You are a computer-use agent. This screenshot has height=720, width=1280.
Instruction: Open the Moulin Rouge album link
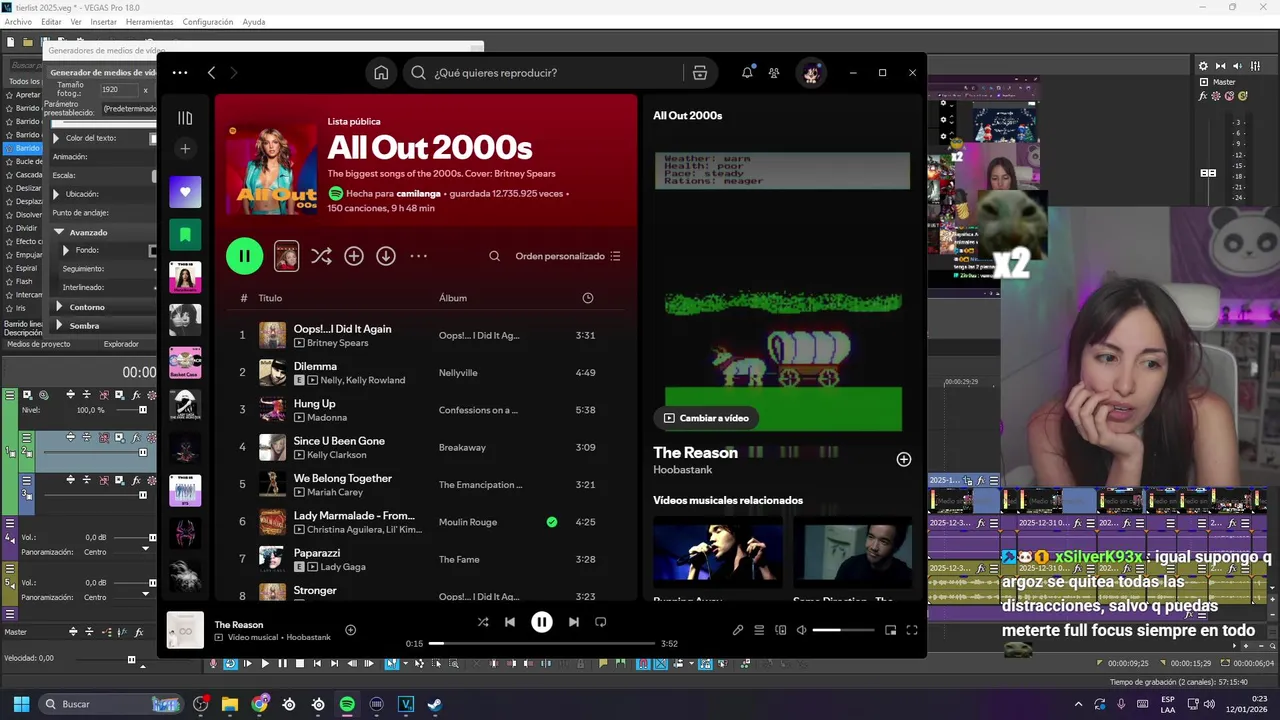tap(467, 522)
